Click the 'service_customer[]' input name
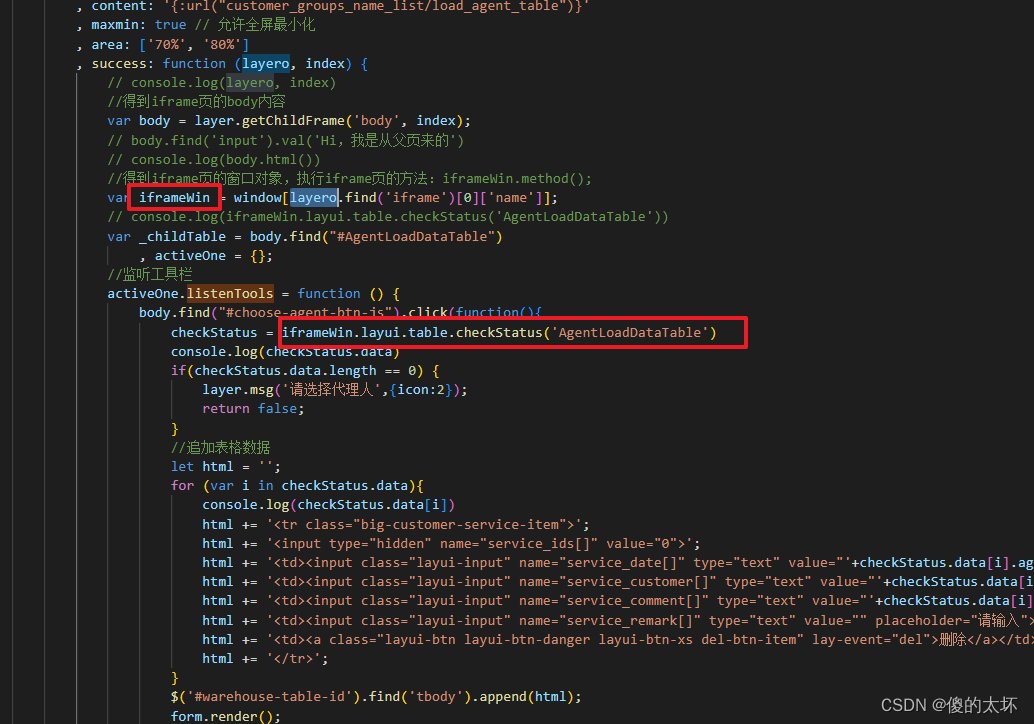Image resolution: width=1034 pixels, height=724 pixels. [638, 582]
